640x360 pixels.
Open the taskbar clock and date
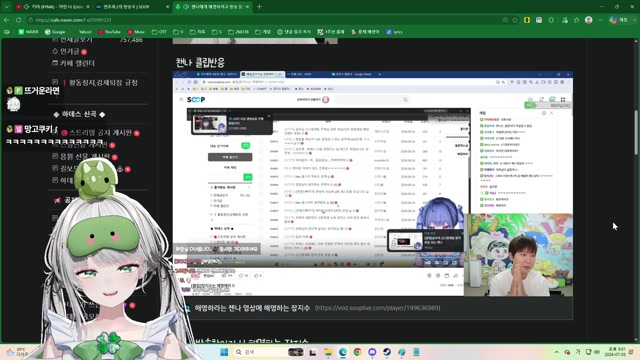617,352
